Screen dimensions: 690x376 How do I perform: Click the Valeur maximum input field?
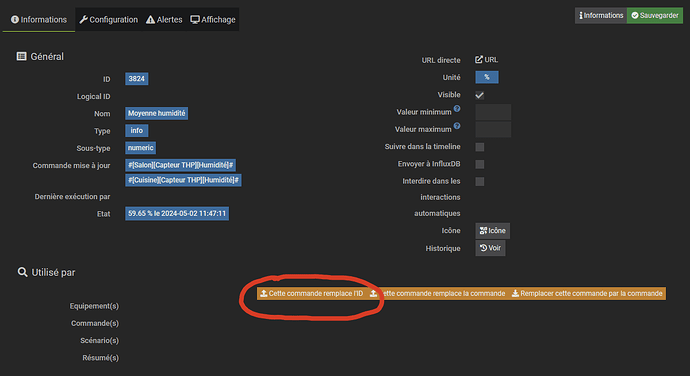493,129
